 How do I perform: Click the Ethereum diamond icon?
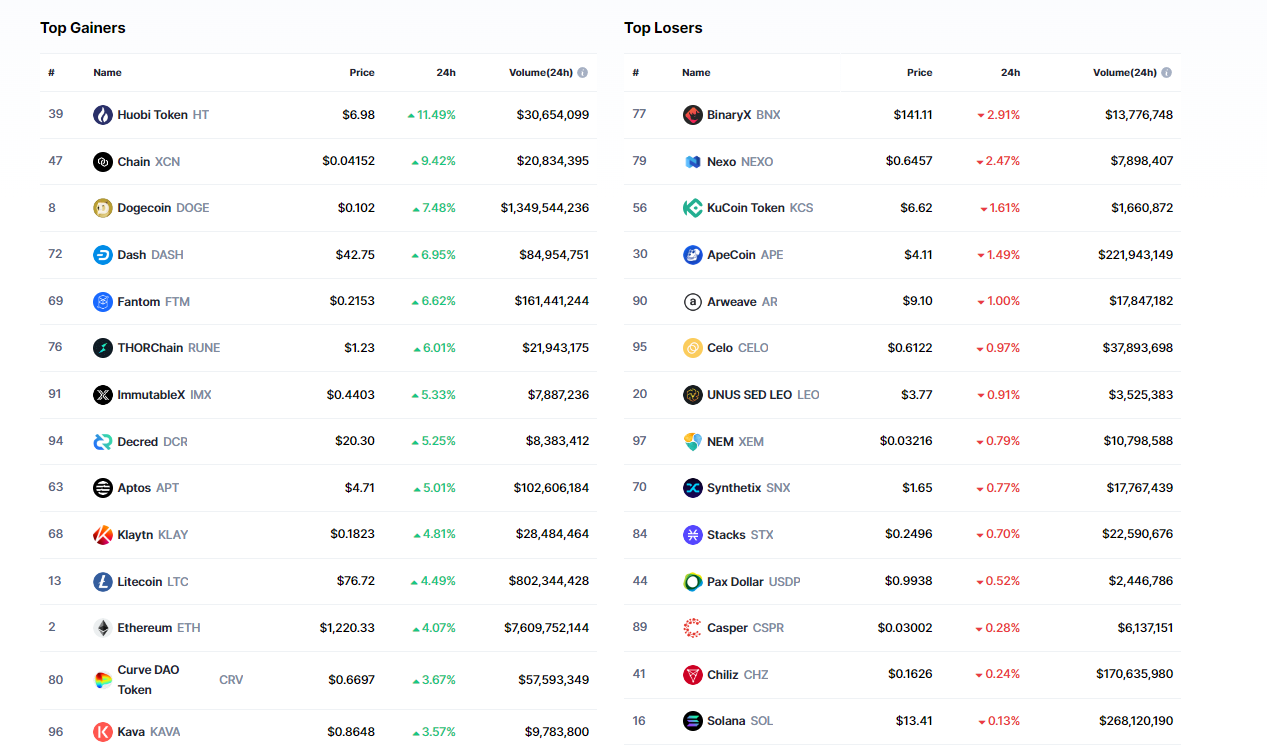103,628
